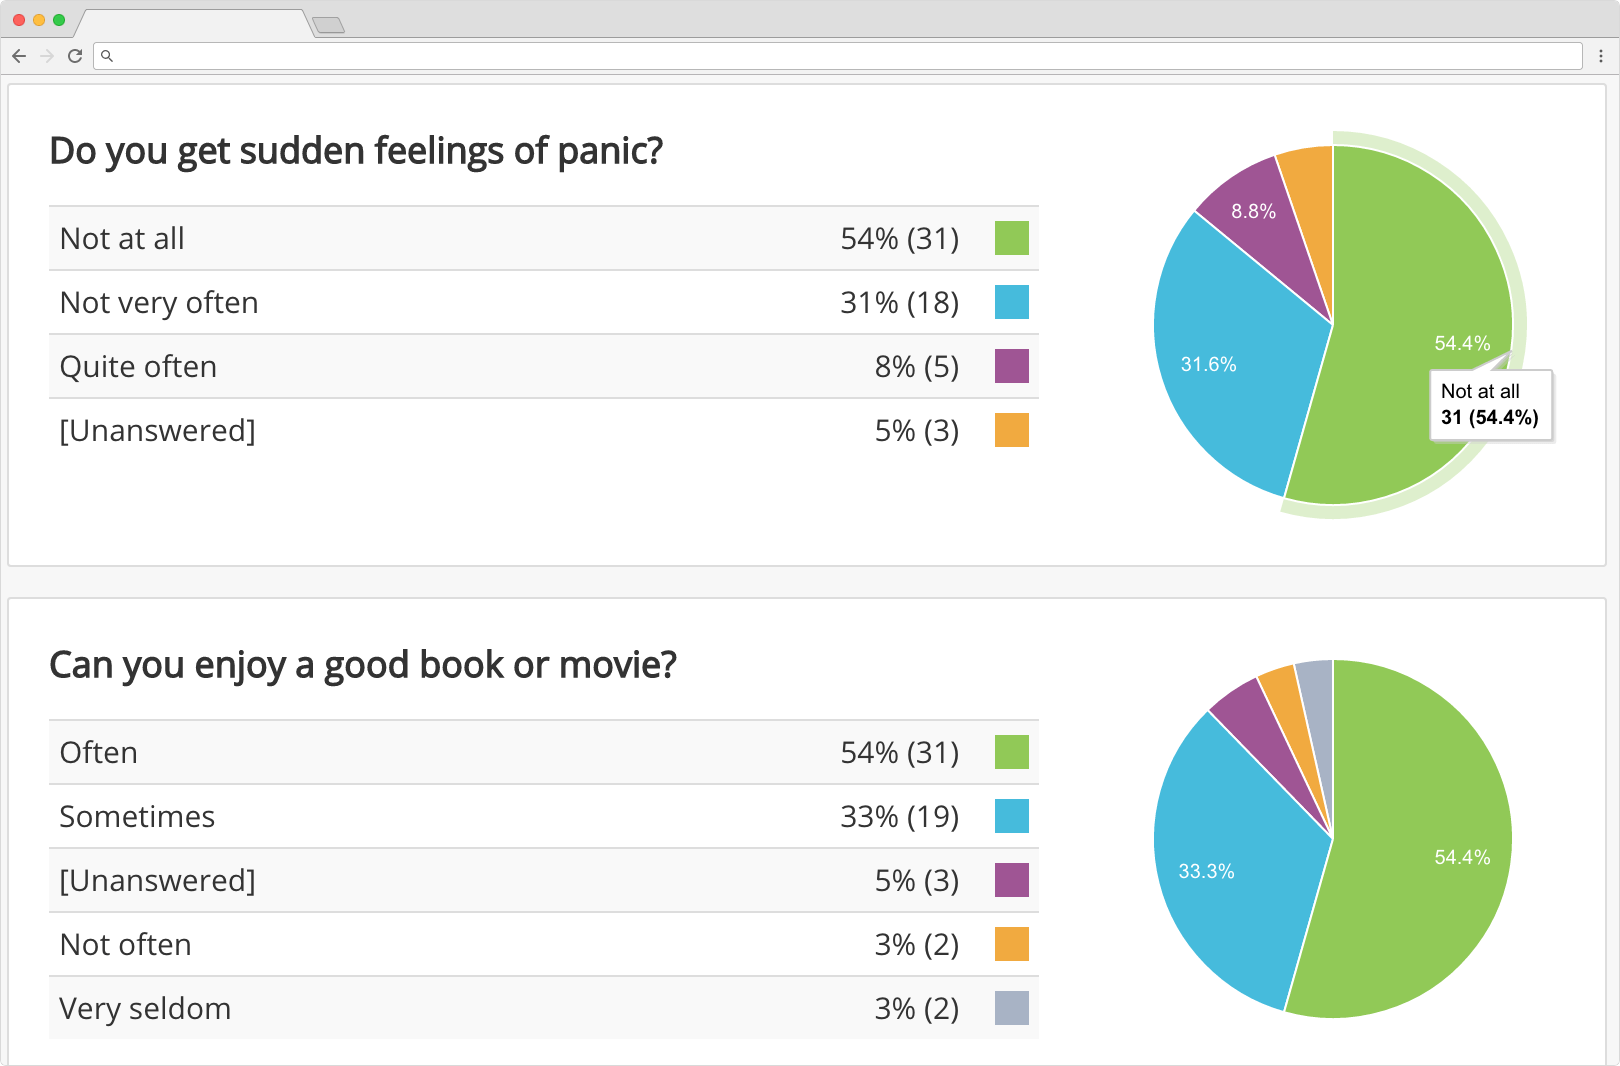1620x1066 pixels.
Task: Click the green swatch next to Not at all
Action: (1011, 238)
